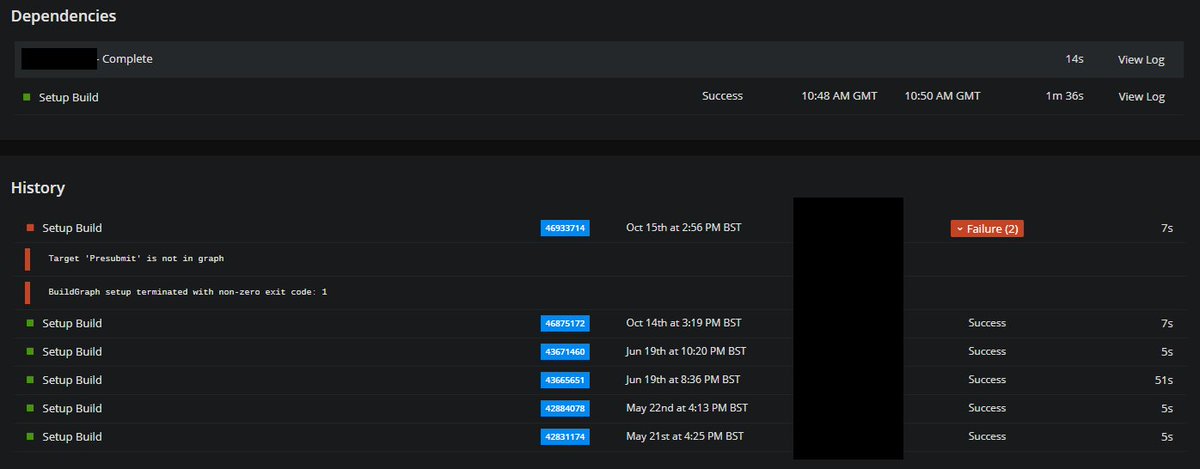Screen dimensions: 1200x469
Task: Click the 10:48 AM GMT start time
Action: tap(839, 97)
